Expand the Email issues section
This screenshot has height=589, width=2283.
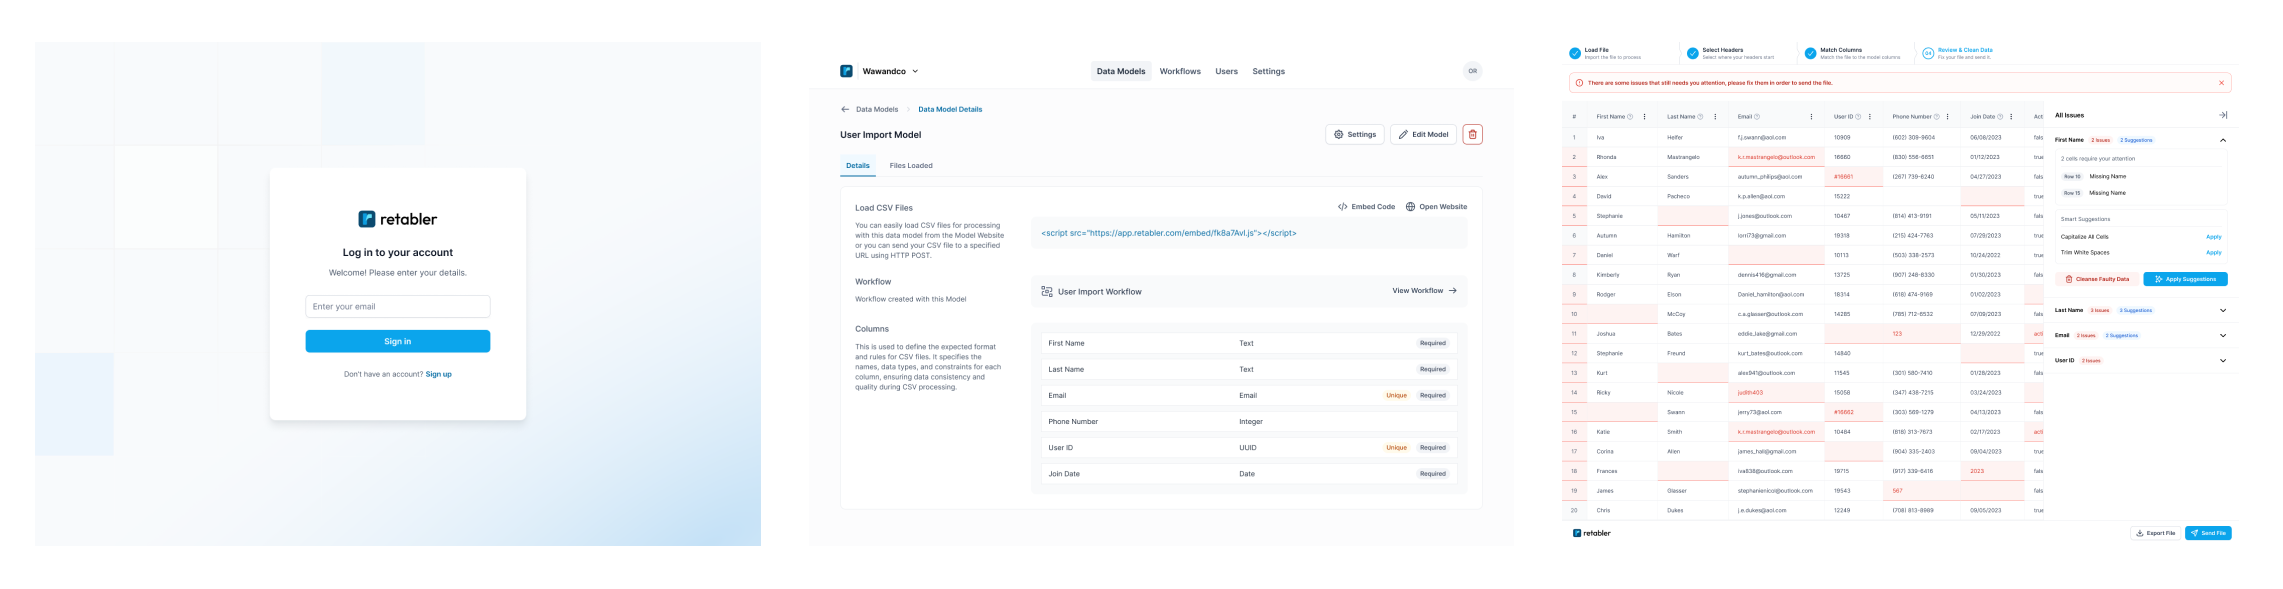(x=2223, y=335)
